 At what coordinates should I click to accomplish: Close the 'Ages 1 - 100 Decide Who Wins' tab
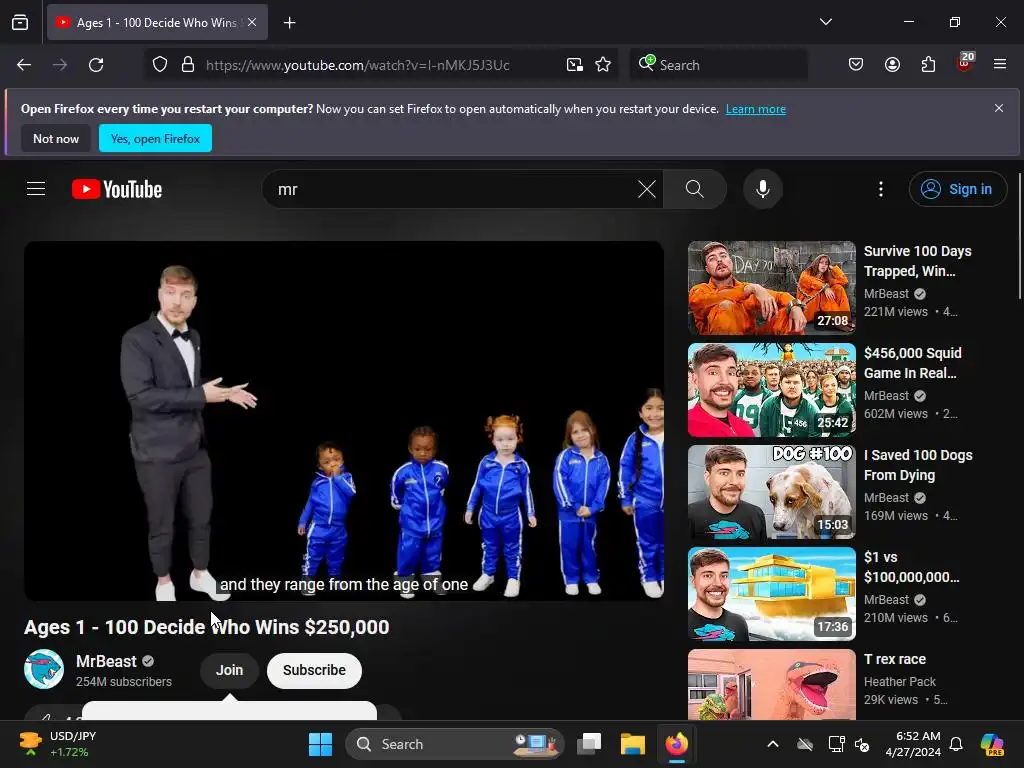click(x=252, y=22)
